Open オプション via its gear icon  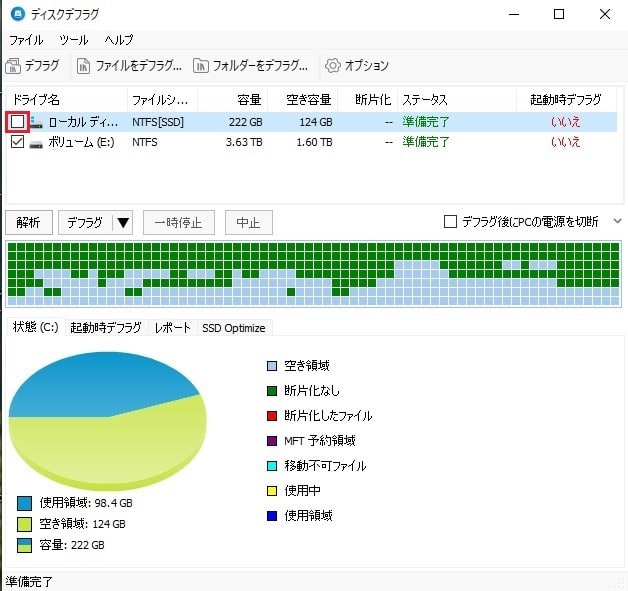pos(333,66)
